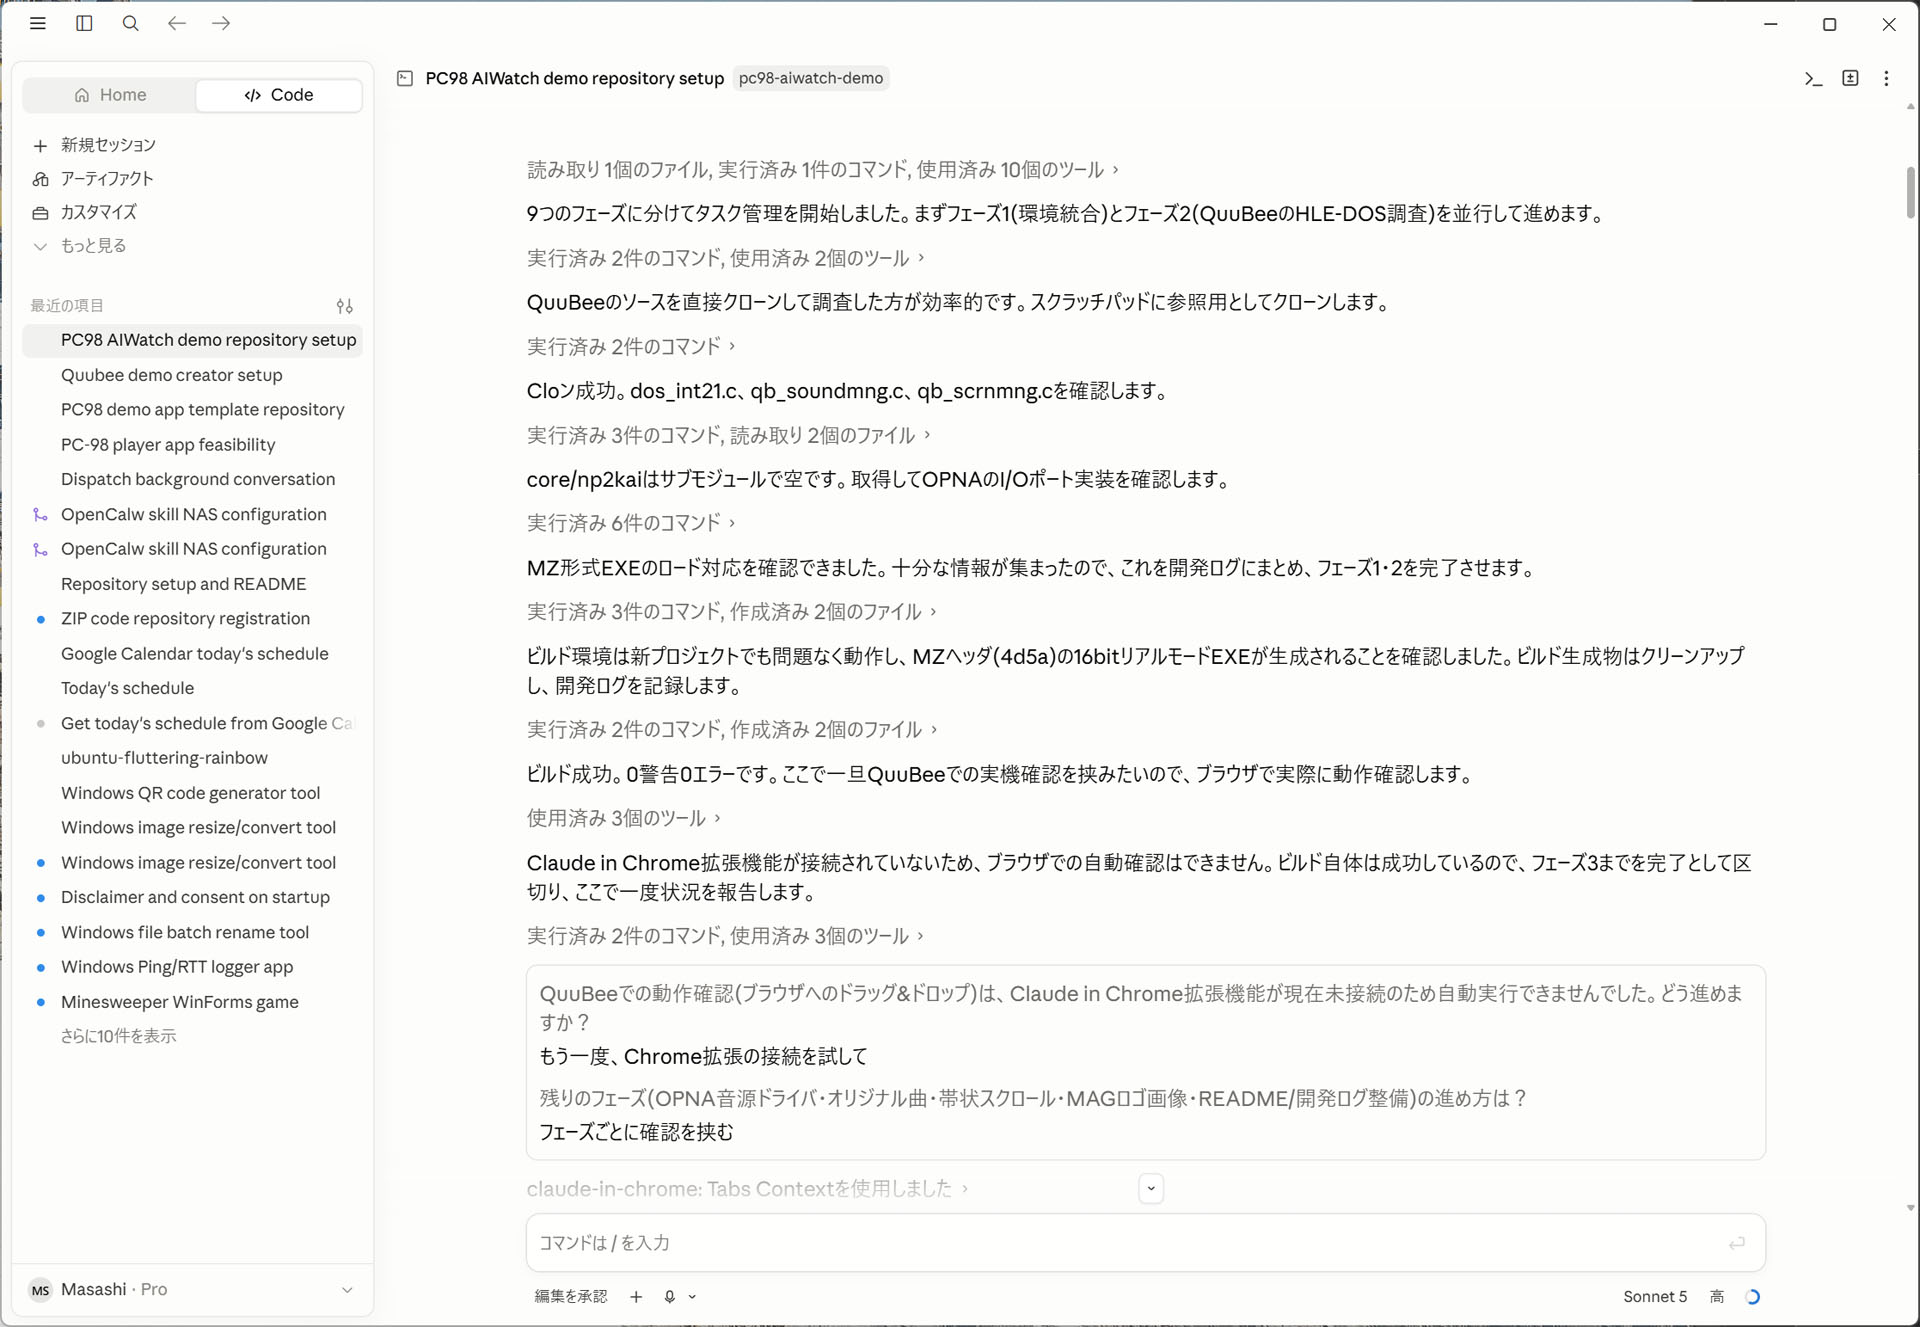
Task: Select Windows QR code generator tool
Action: pos(192,792)
